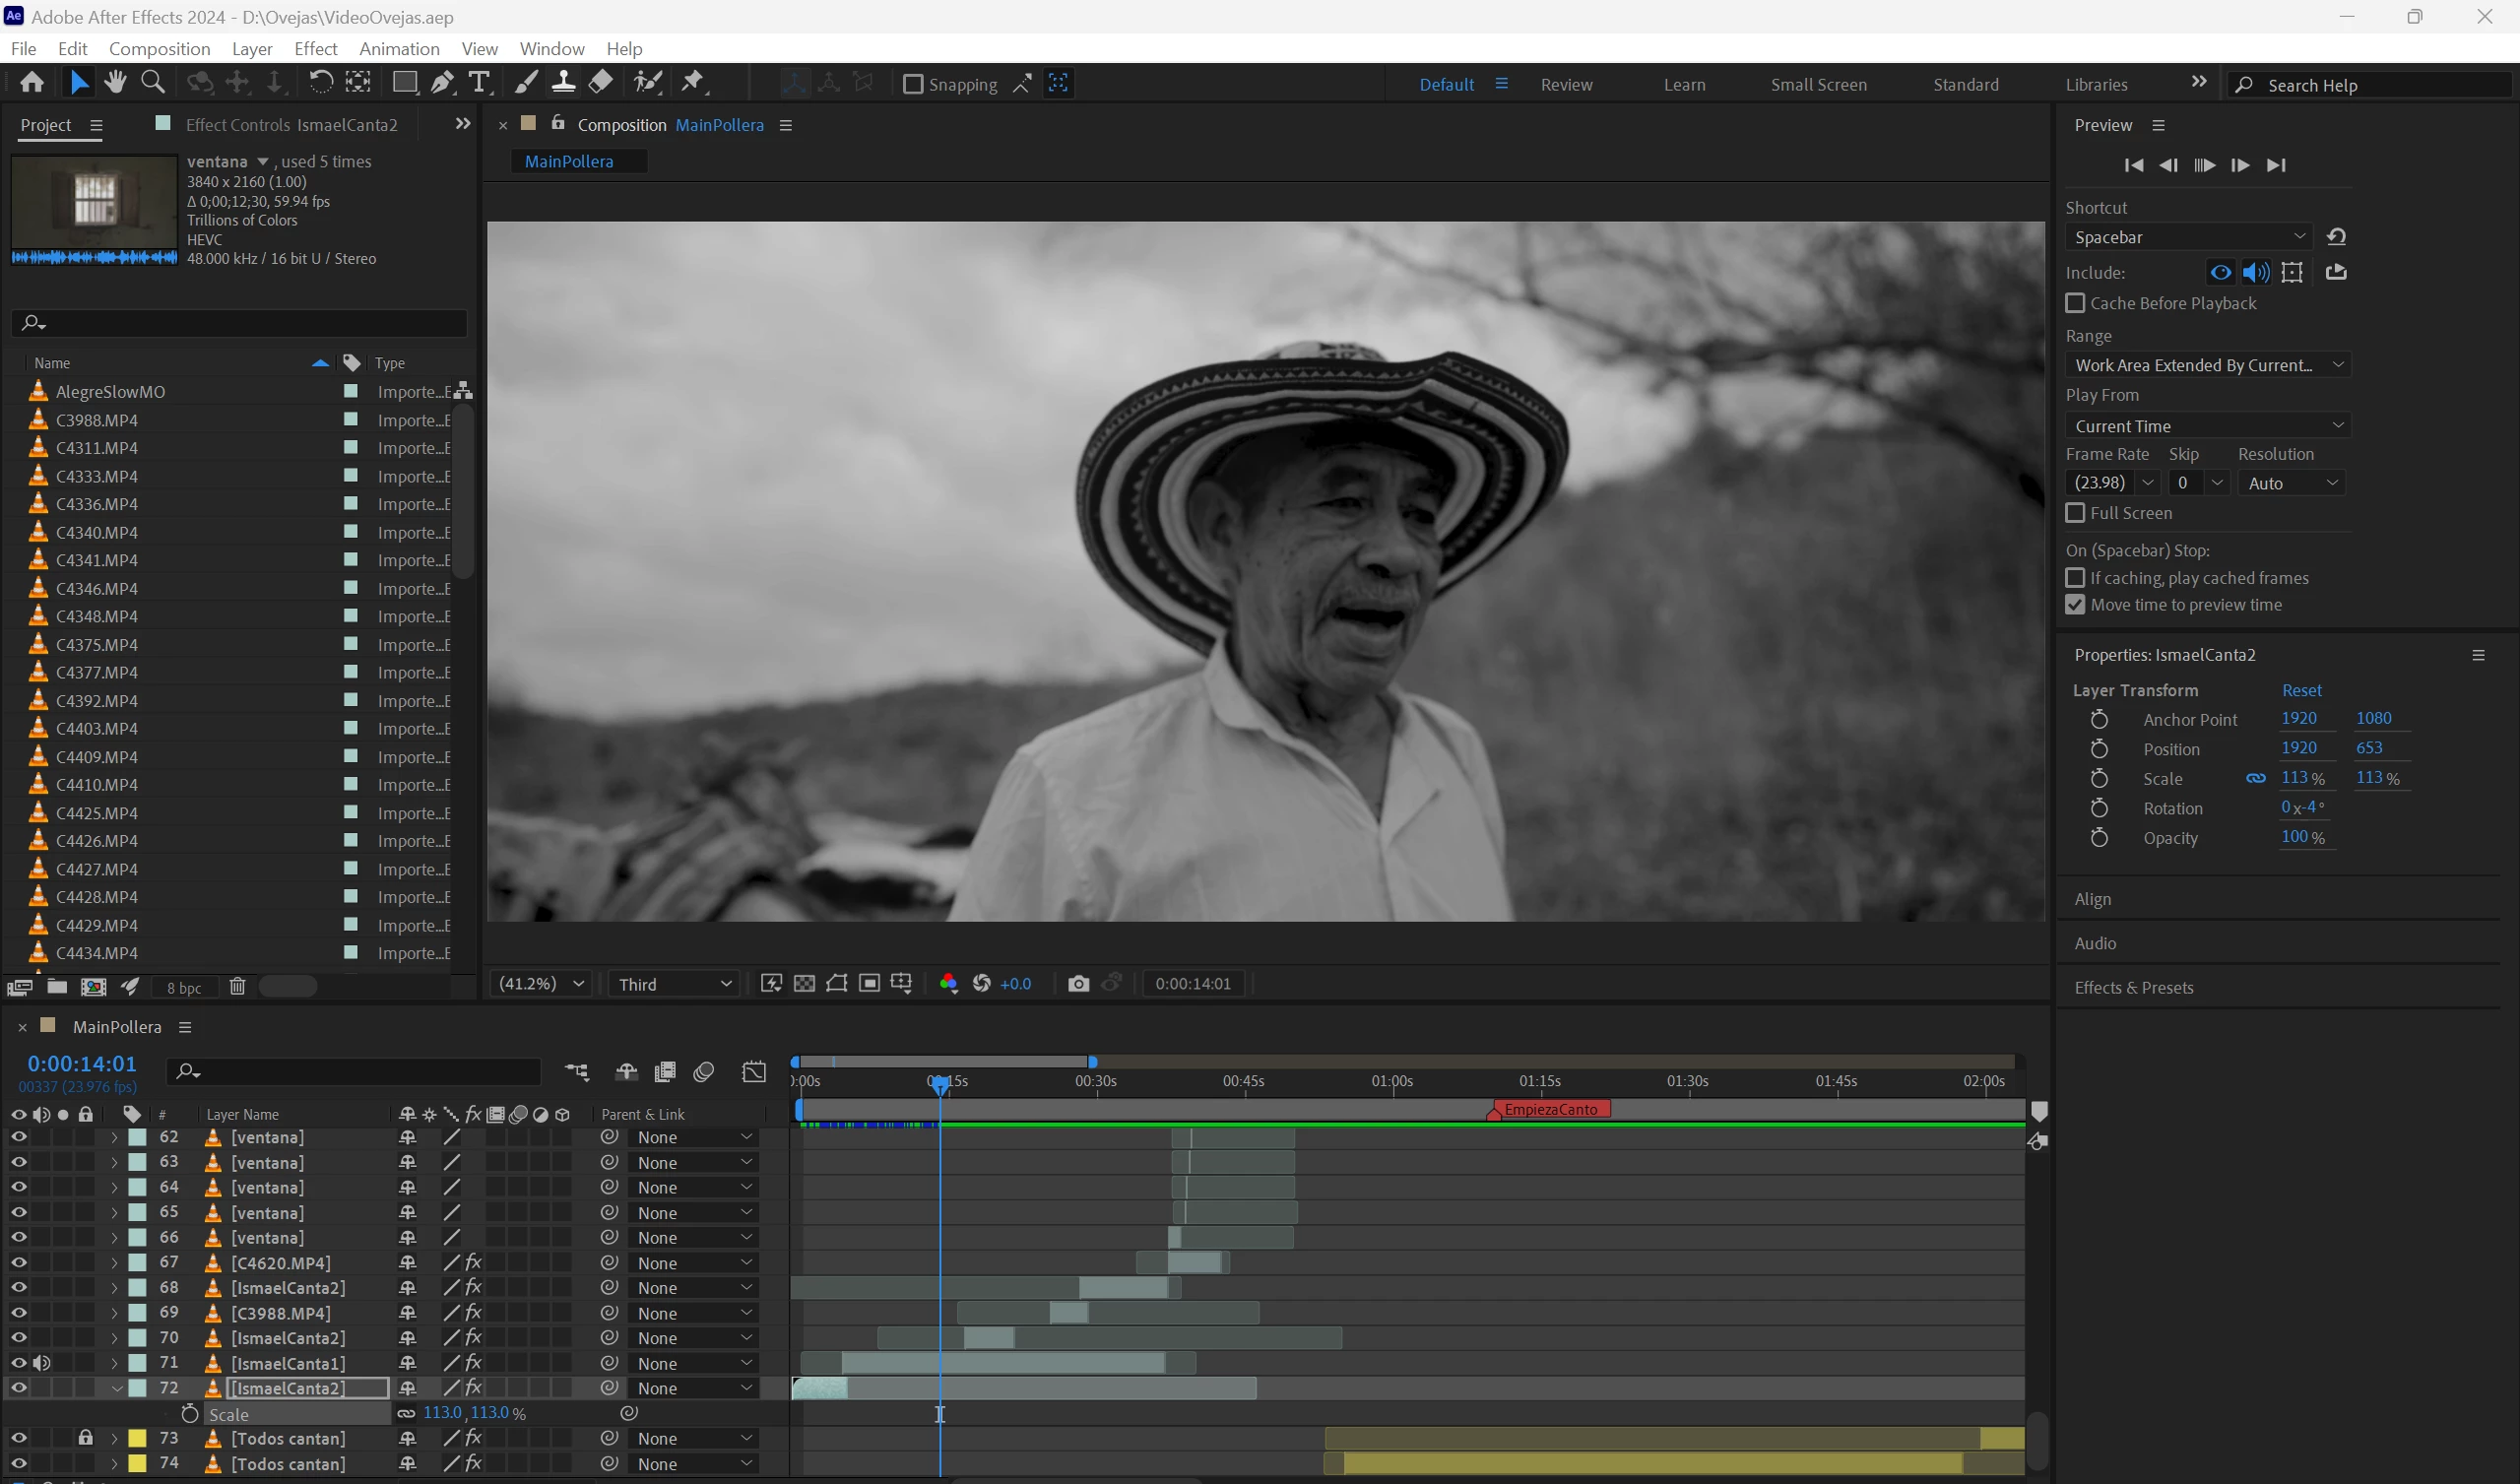Select the Hand tool
This screenshot has width=2520, height=1484.
pyautogui.click(x=115, y=83)
